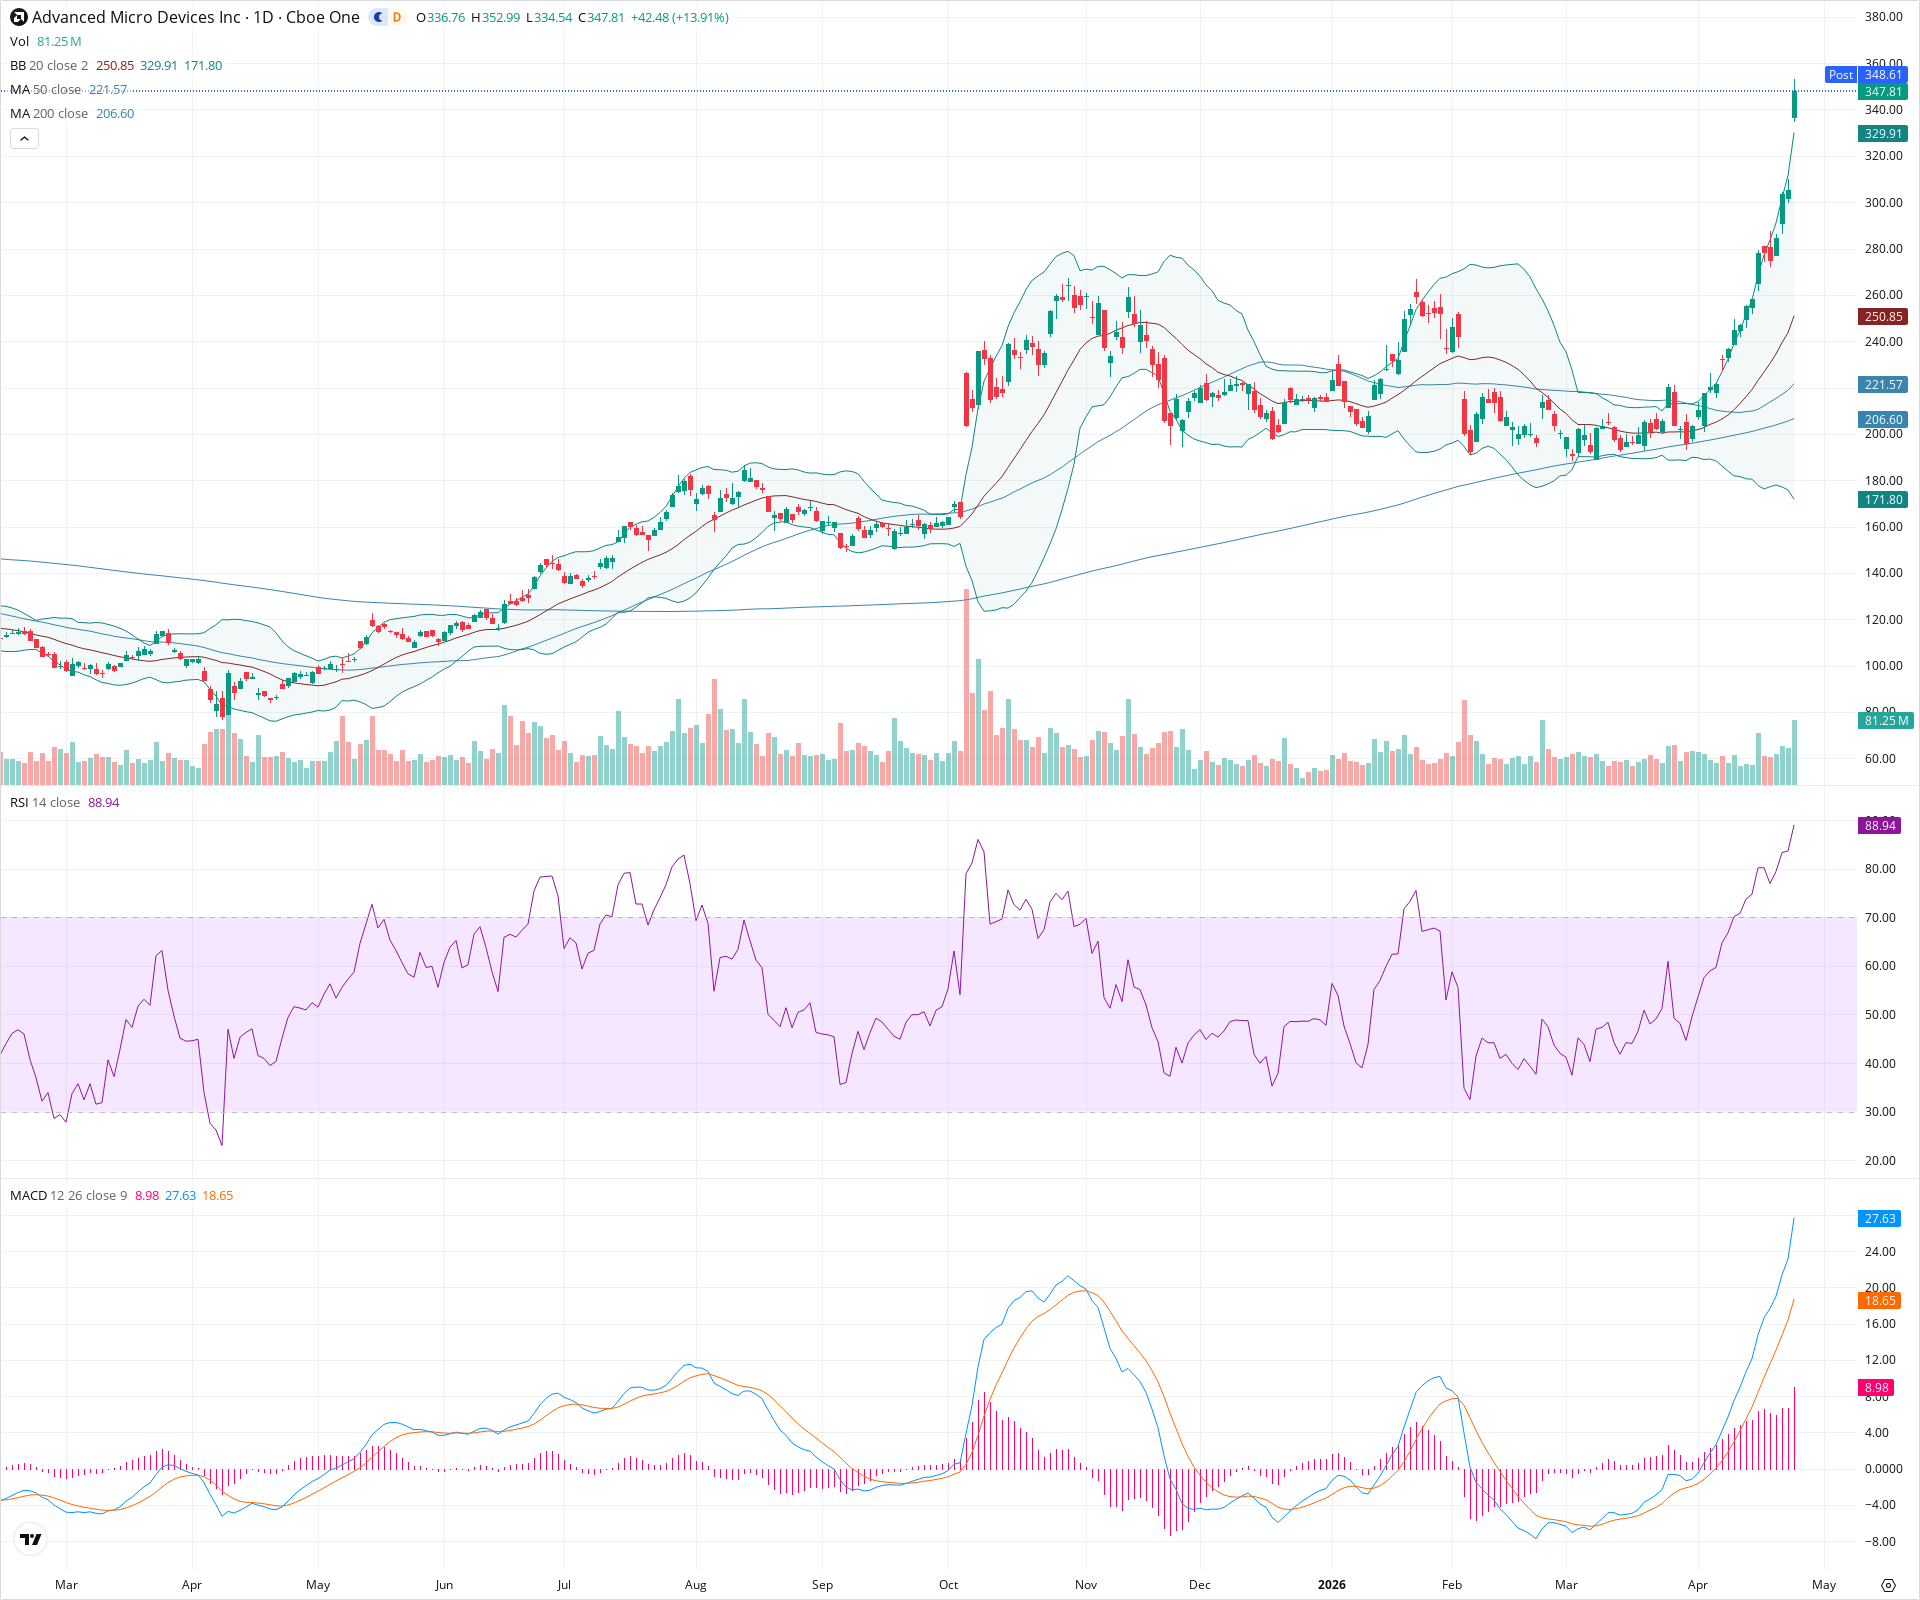This screenshot has height=1600, width=1920.
Task: Click the TradingView logo watermark
Action: coord(30,1539)
